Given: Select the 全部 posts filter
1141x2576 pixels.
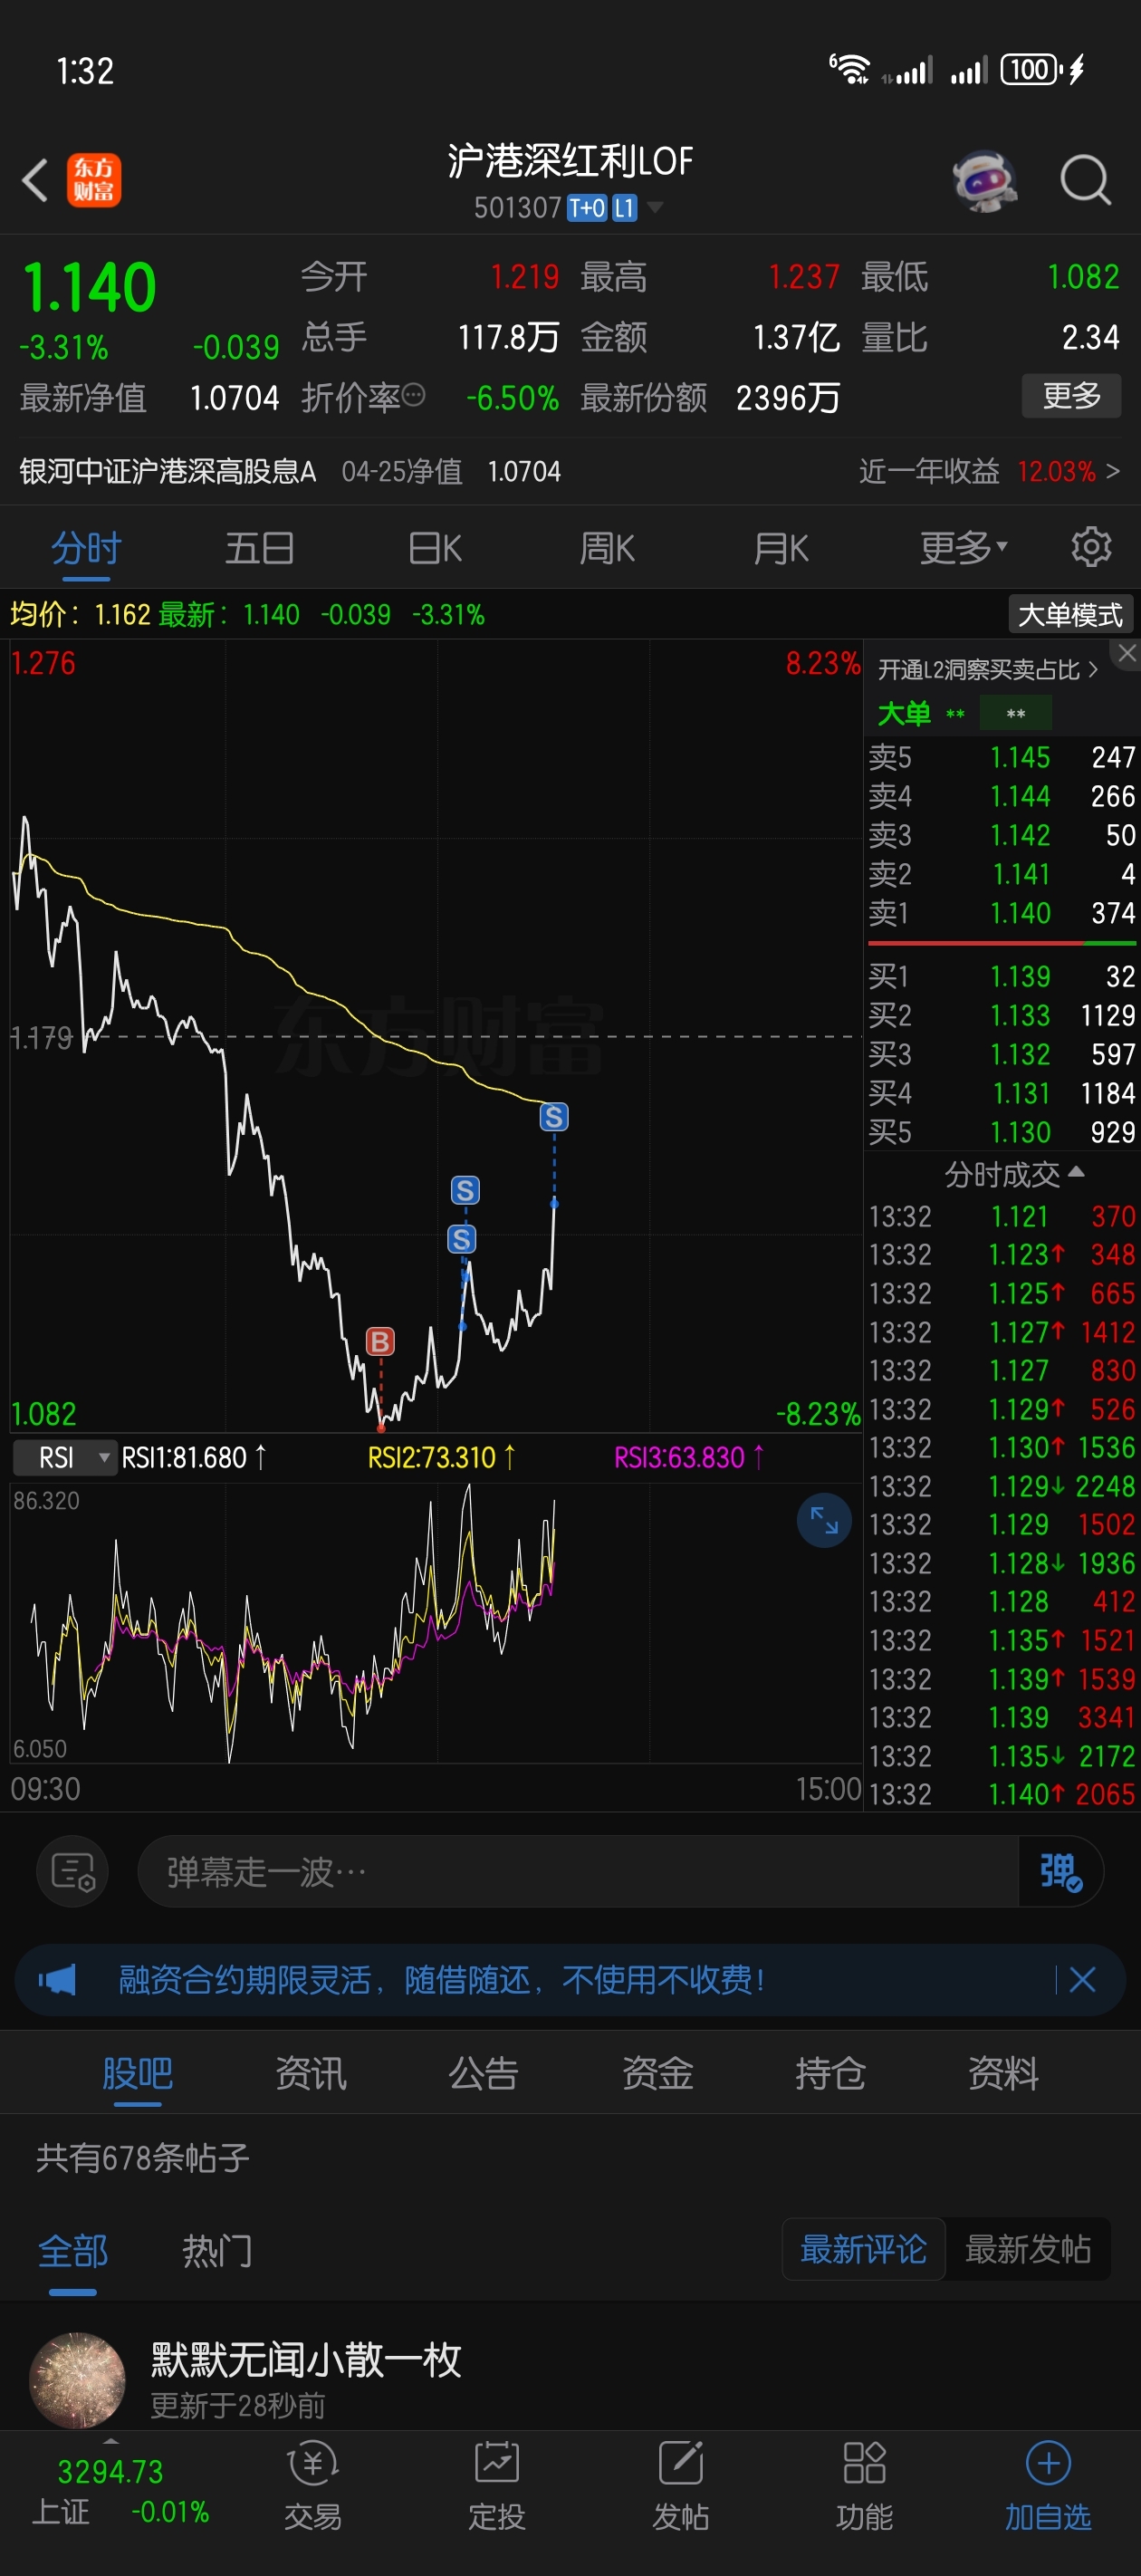Looking at the screenshot, I should tap(73, 2250).
